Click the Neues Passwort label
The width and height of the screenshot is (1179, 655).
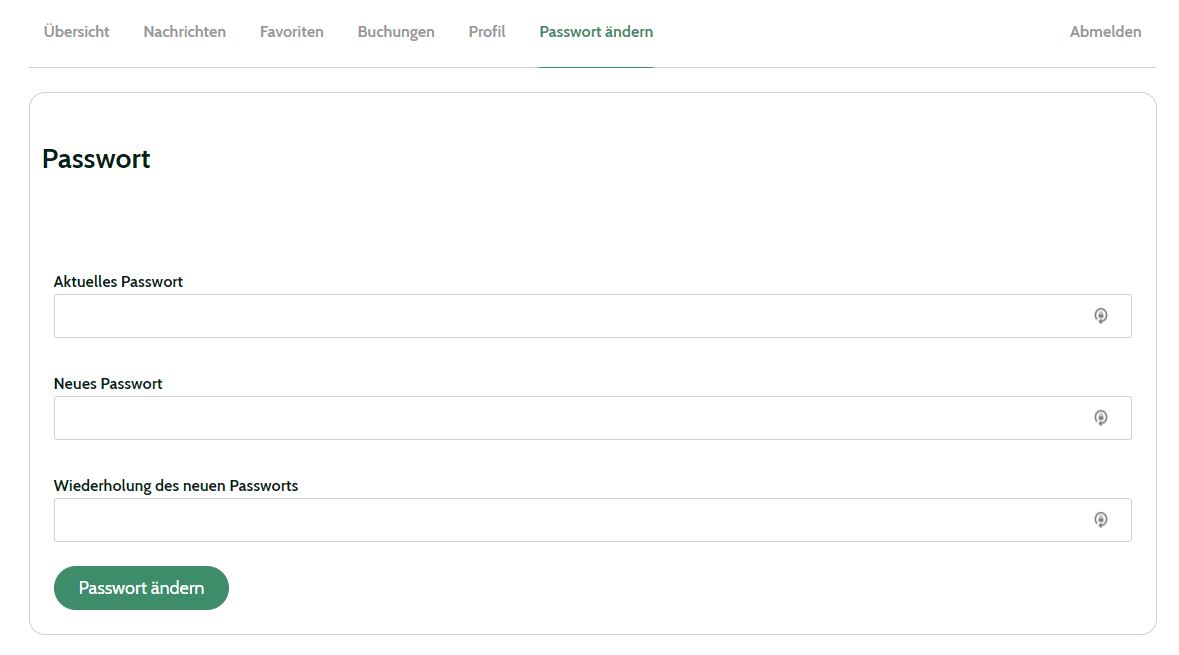point(108,384)
